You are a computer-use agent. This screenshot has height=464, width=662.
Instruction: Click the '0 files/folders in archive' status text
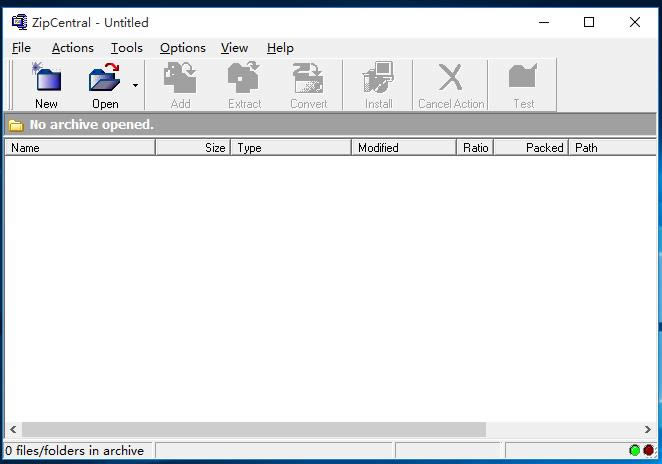coord(75,450)
